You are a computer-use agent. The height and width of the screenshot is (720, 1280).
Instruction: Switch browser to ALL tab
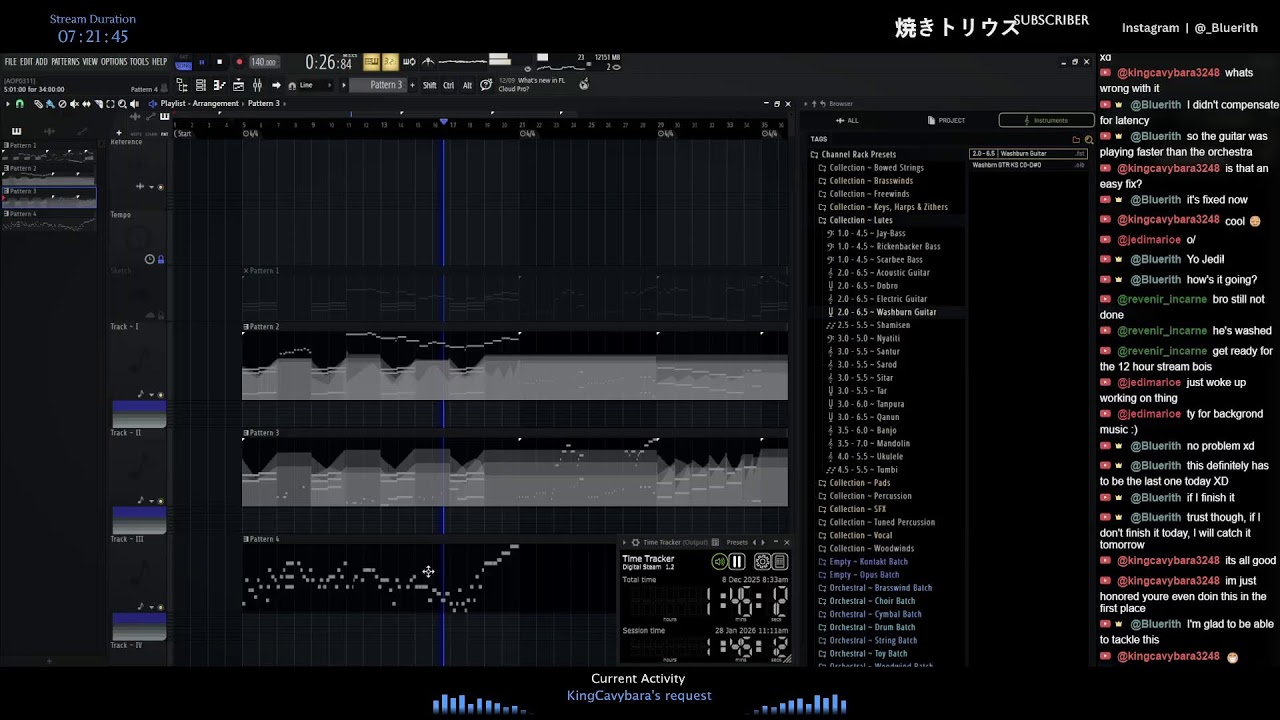point(848,120)
